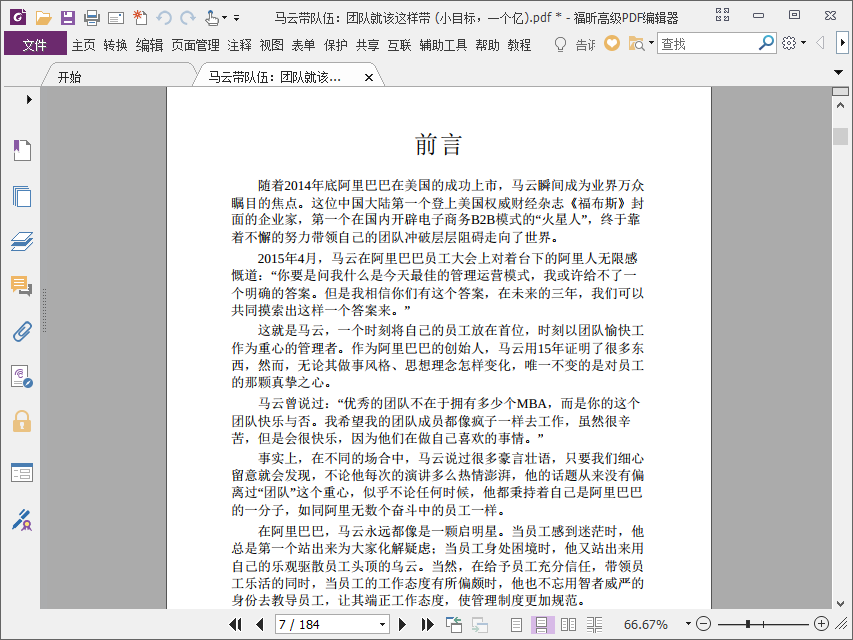Image resolution: width=853 pixels, height=640 pixels.
Task: Open the digital signatures panel
Action: pos(22,377)
